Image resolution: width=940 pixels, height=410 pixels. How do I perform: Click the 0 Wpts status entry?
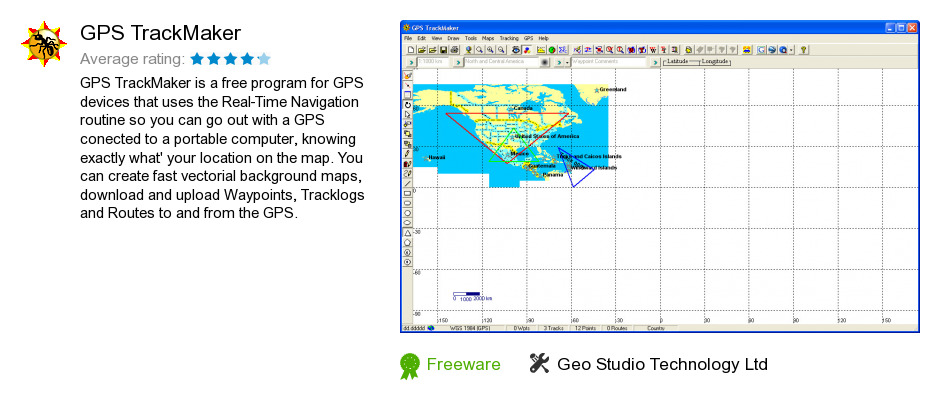pos(522,328)
